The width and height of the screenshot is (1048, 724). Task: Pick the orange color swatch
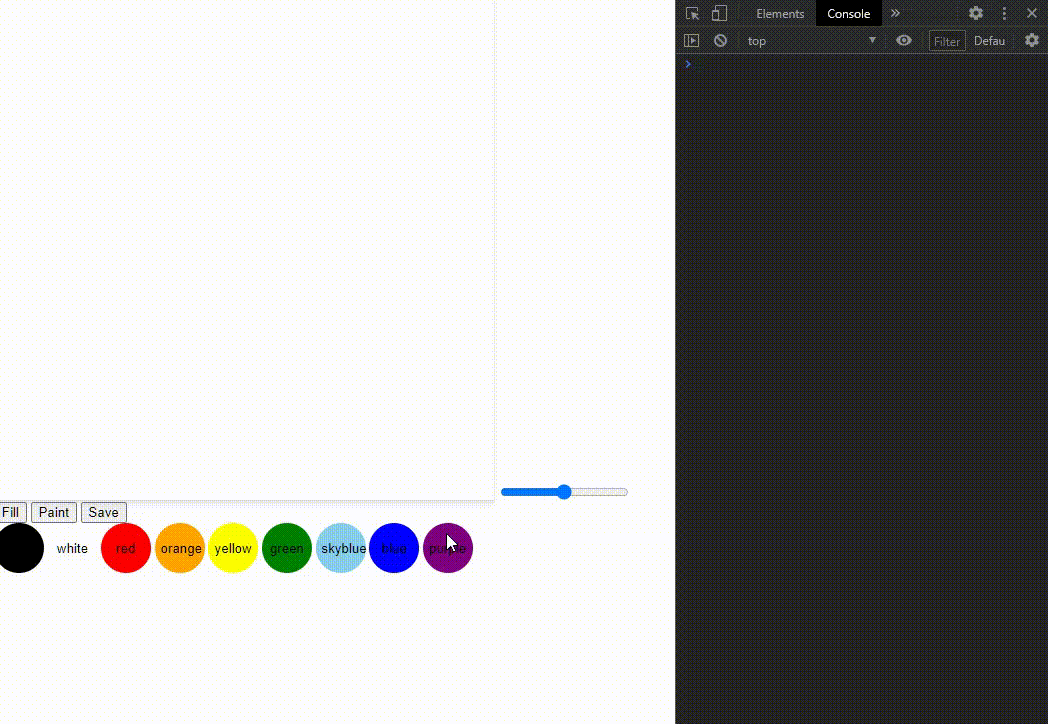180,548
